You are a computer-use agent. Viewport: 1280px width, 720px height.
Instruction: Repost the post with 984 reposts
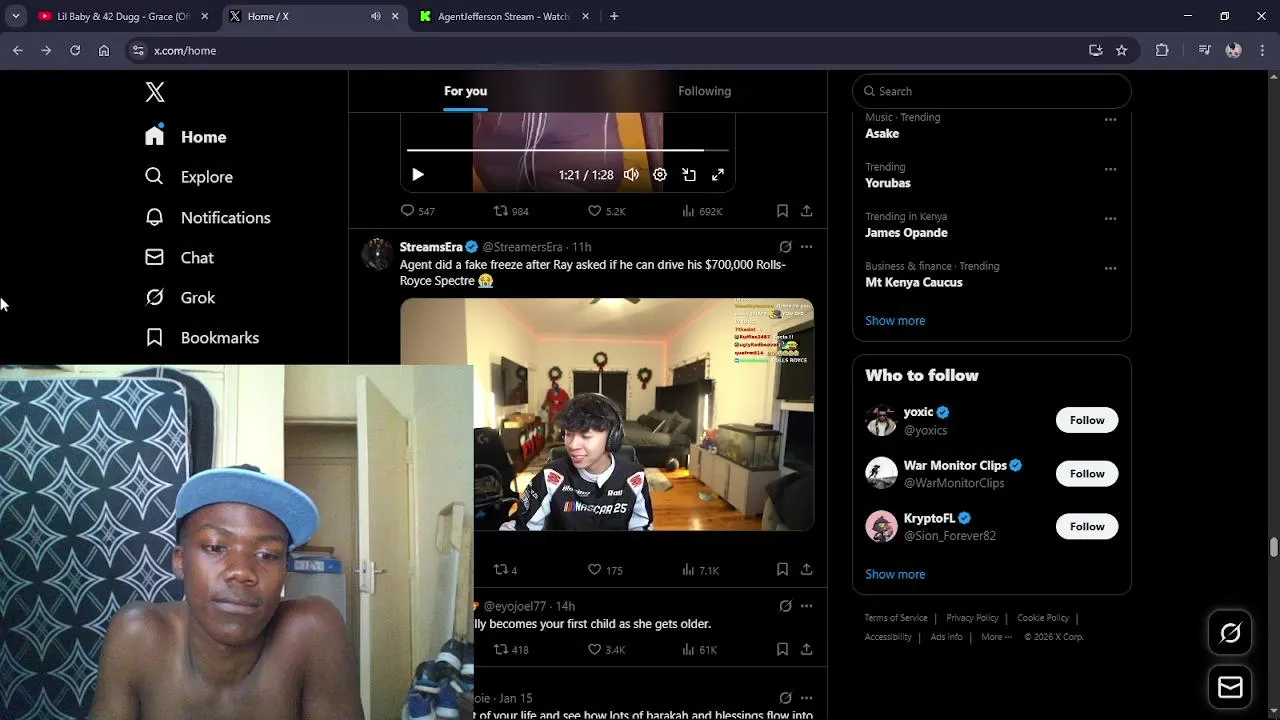[511, 211]
